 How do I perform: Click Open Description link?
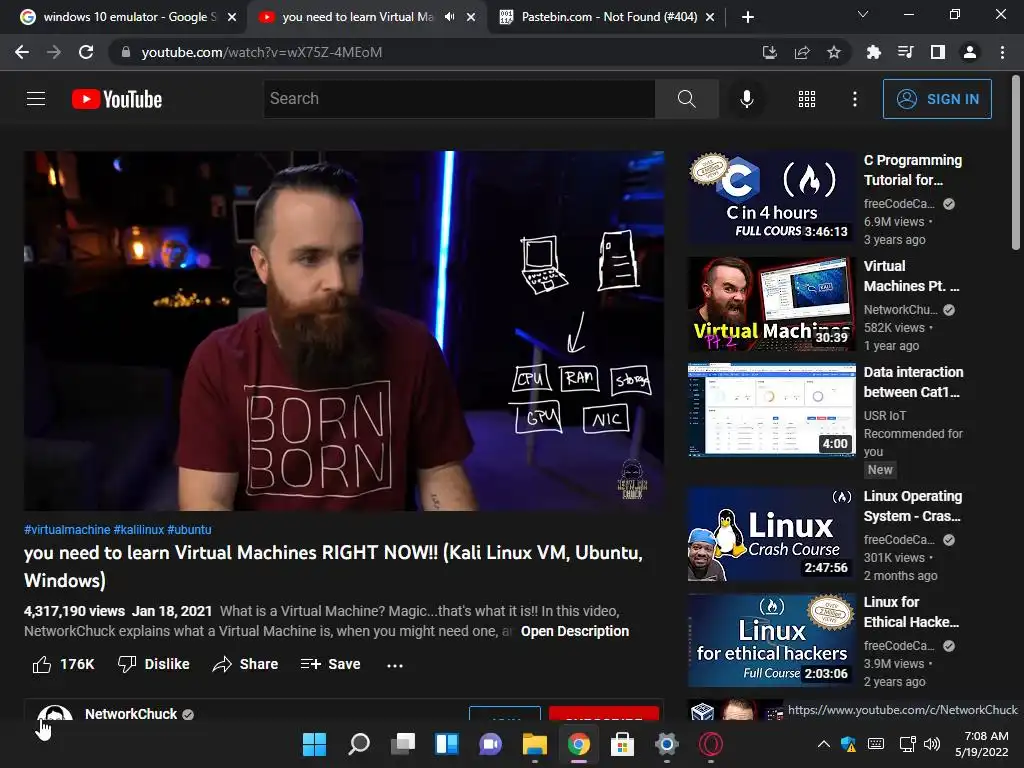click(575, 632)
